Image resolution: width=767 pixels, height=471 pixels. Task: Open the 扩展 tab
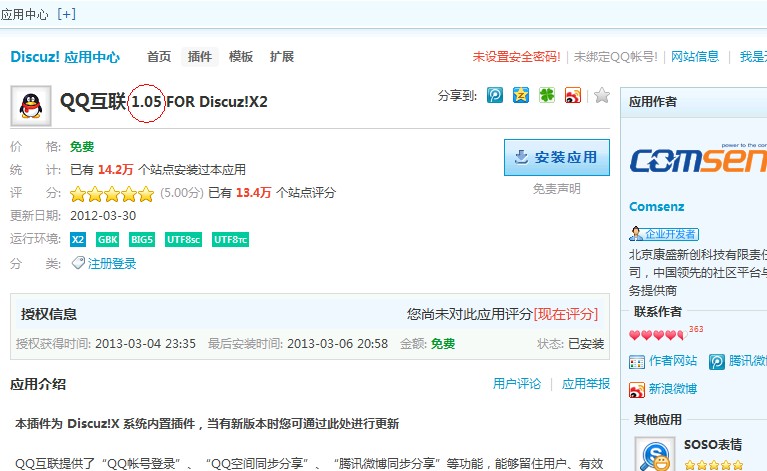[282, 57]
